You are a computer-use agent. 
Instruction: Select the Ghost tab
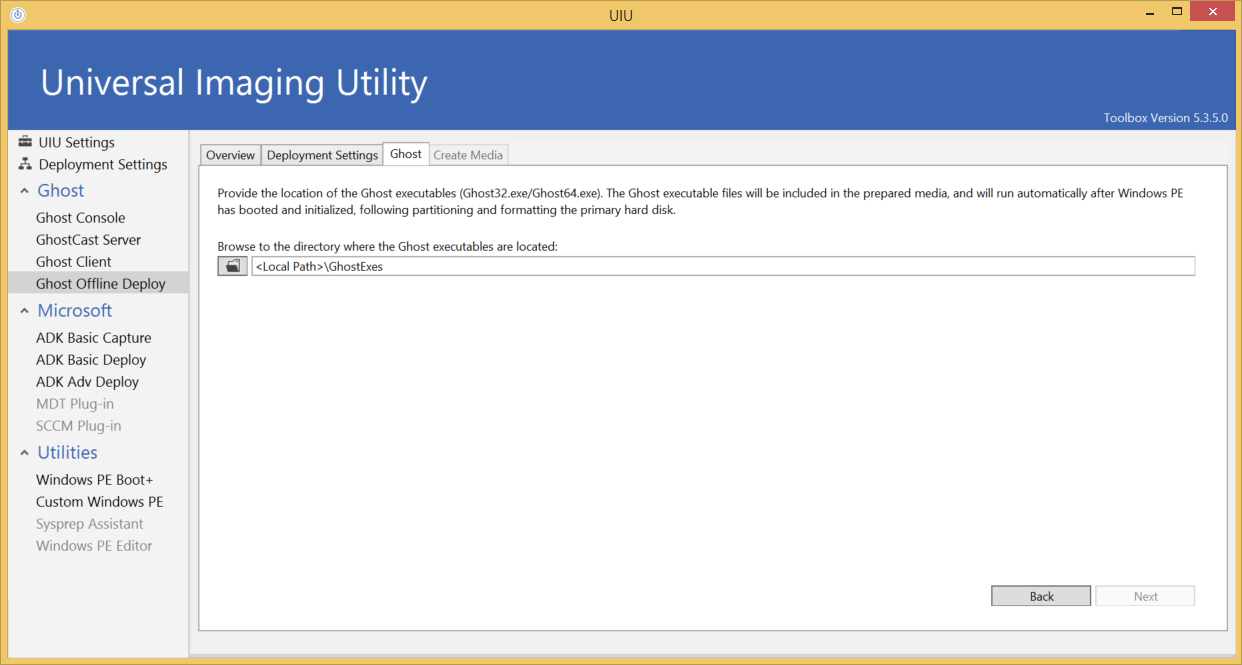[406, 154]
